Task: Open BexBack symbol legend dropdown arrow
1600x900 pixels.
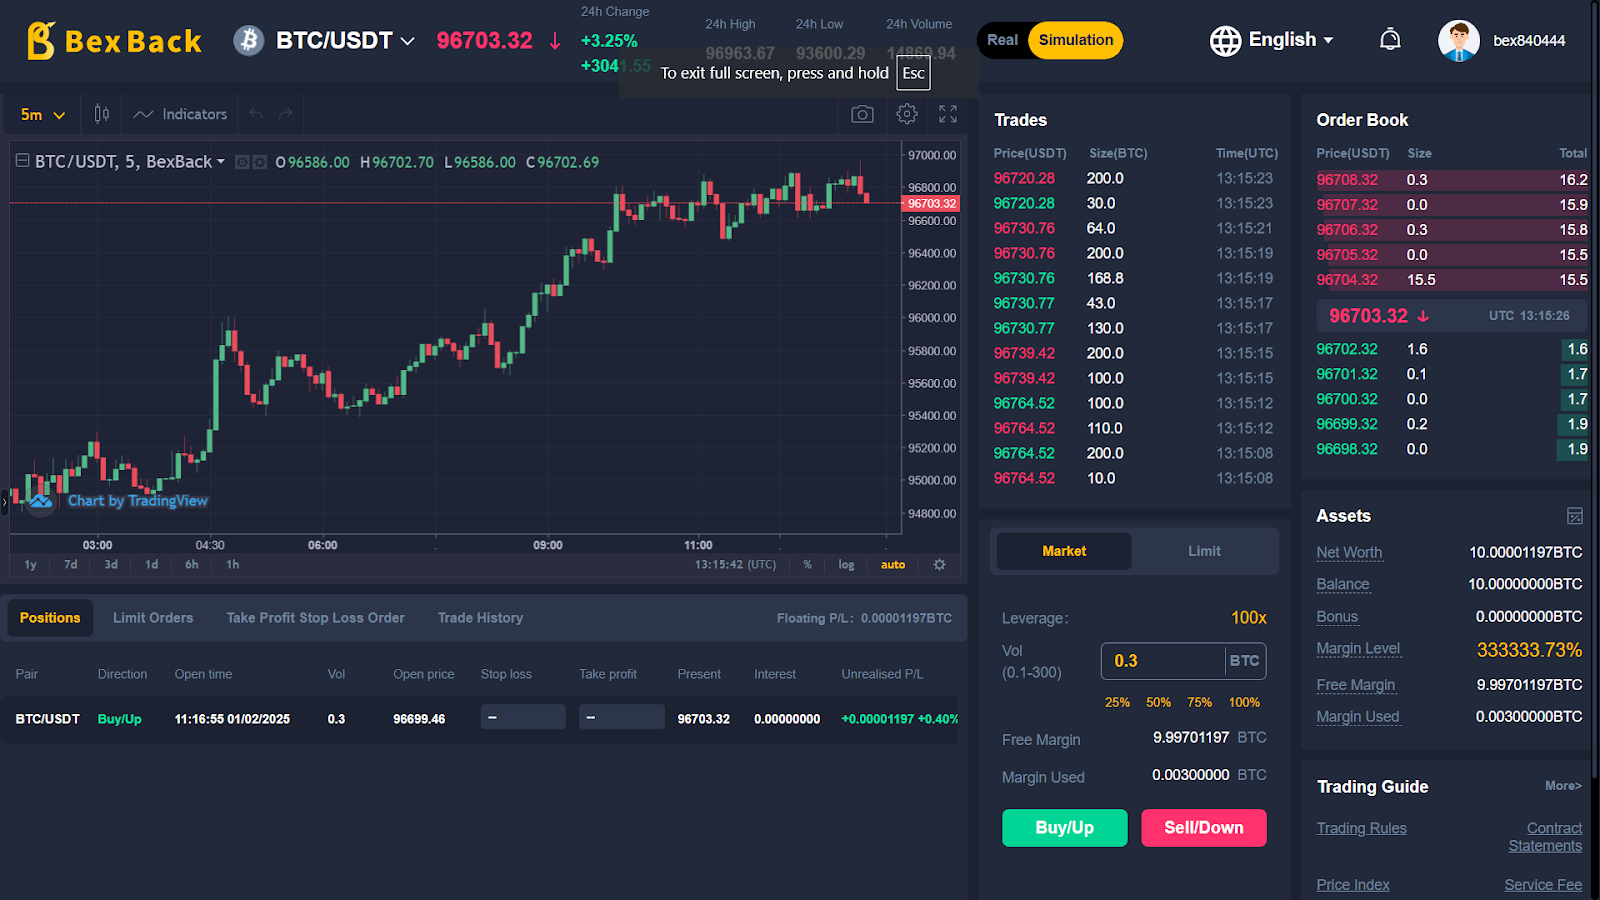Action: pyautogui.click(x=221, y=161)
